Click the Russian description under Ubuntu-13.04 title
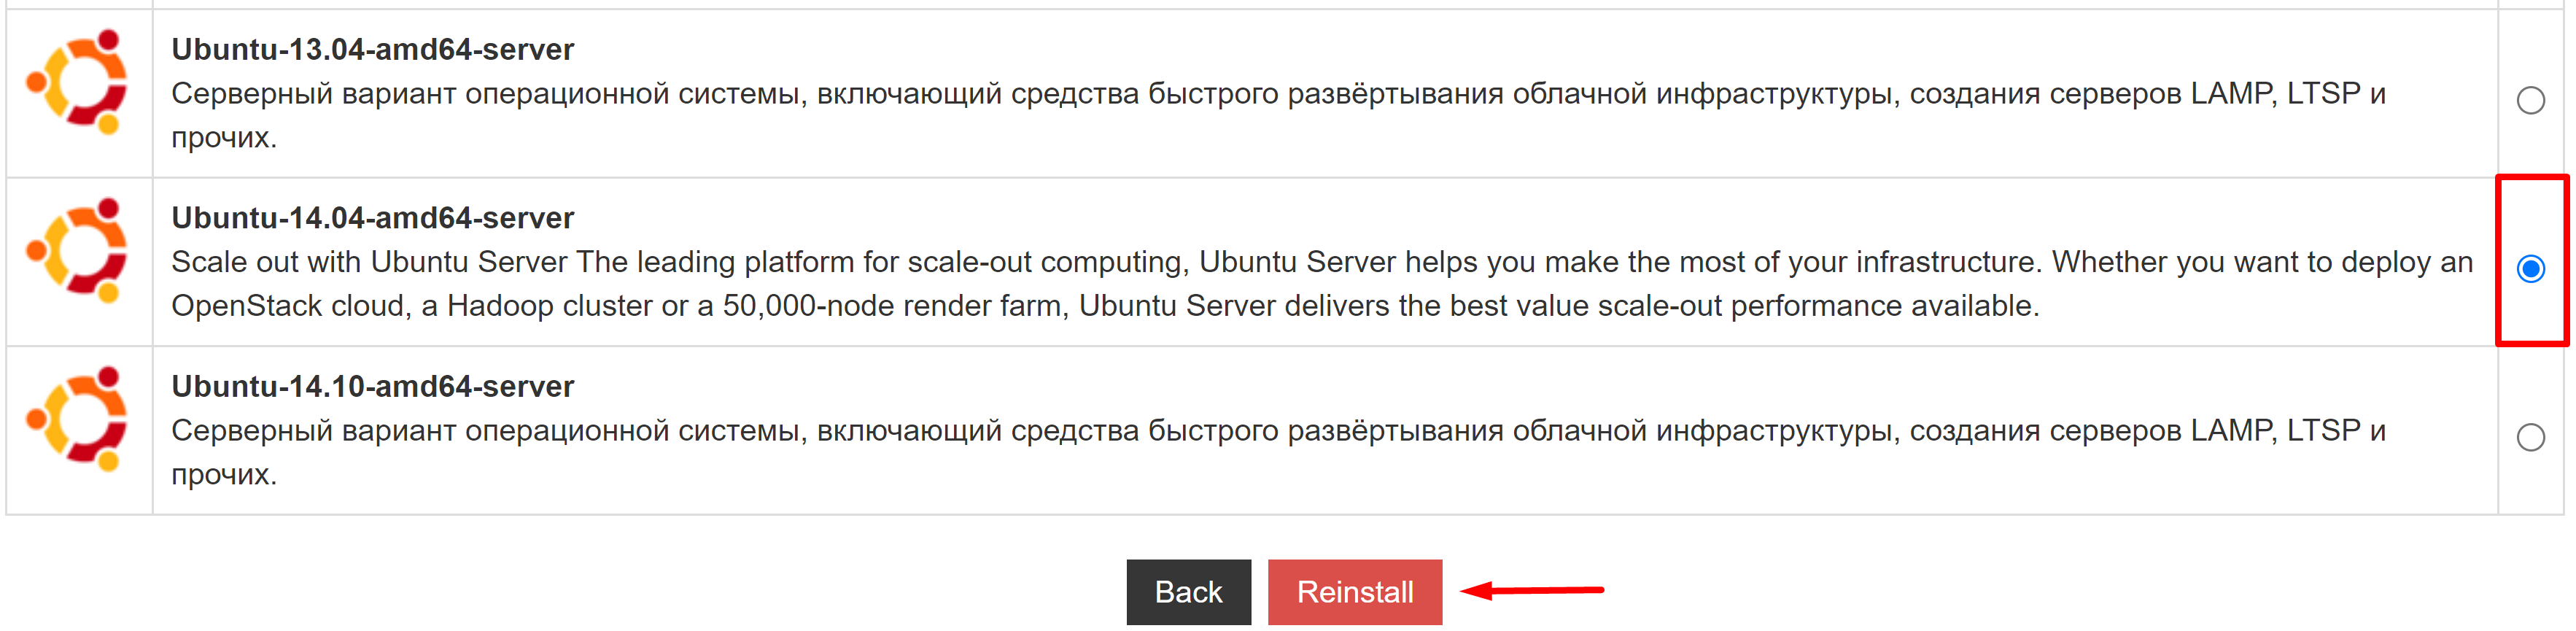This screenshot has width=2576, height=631. [x=1278, y=115]
